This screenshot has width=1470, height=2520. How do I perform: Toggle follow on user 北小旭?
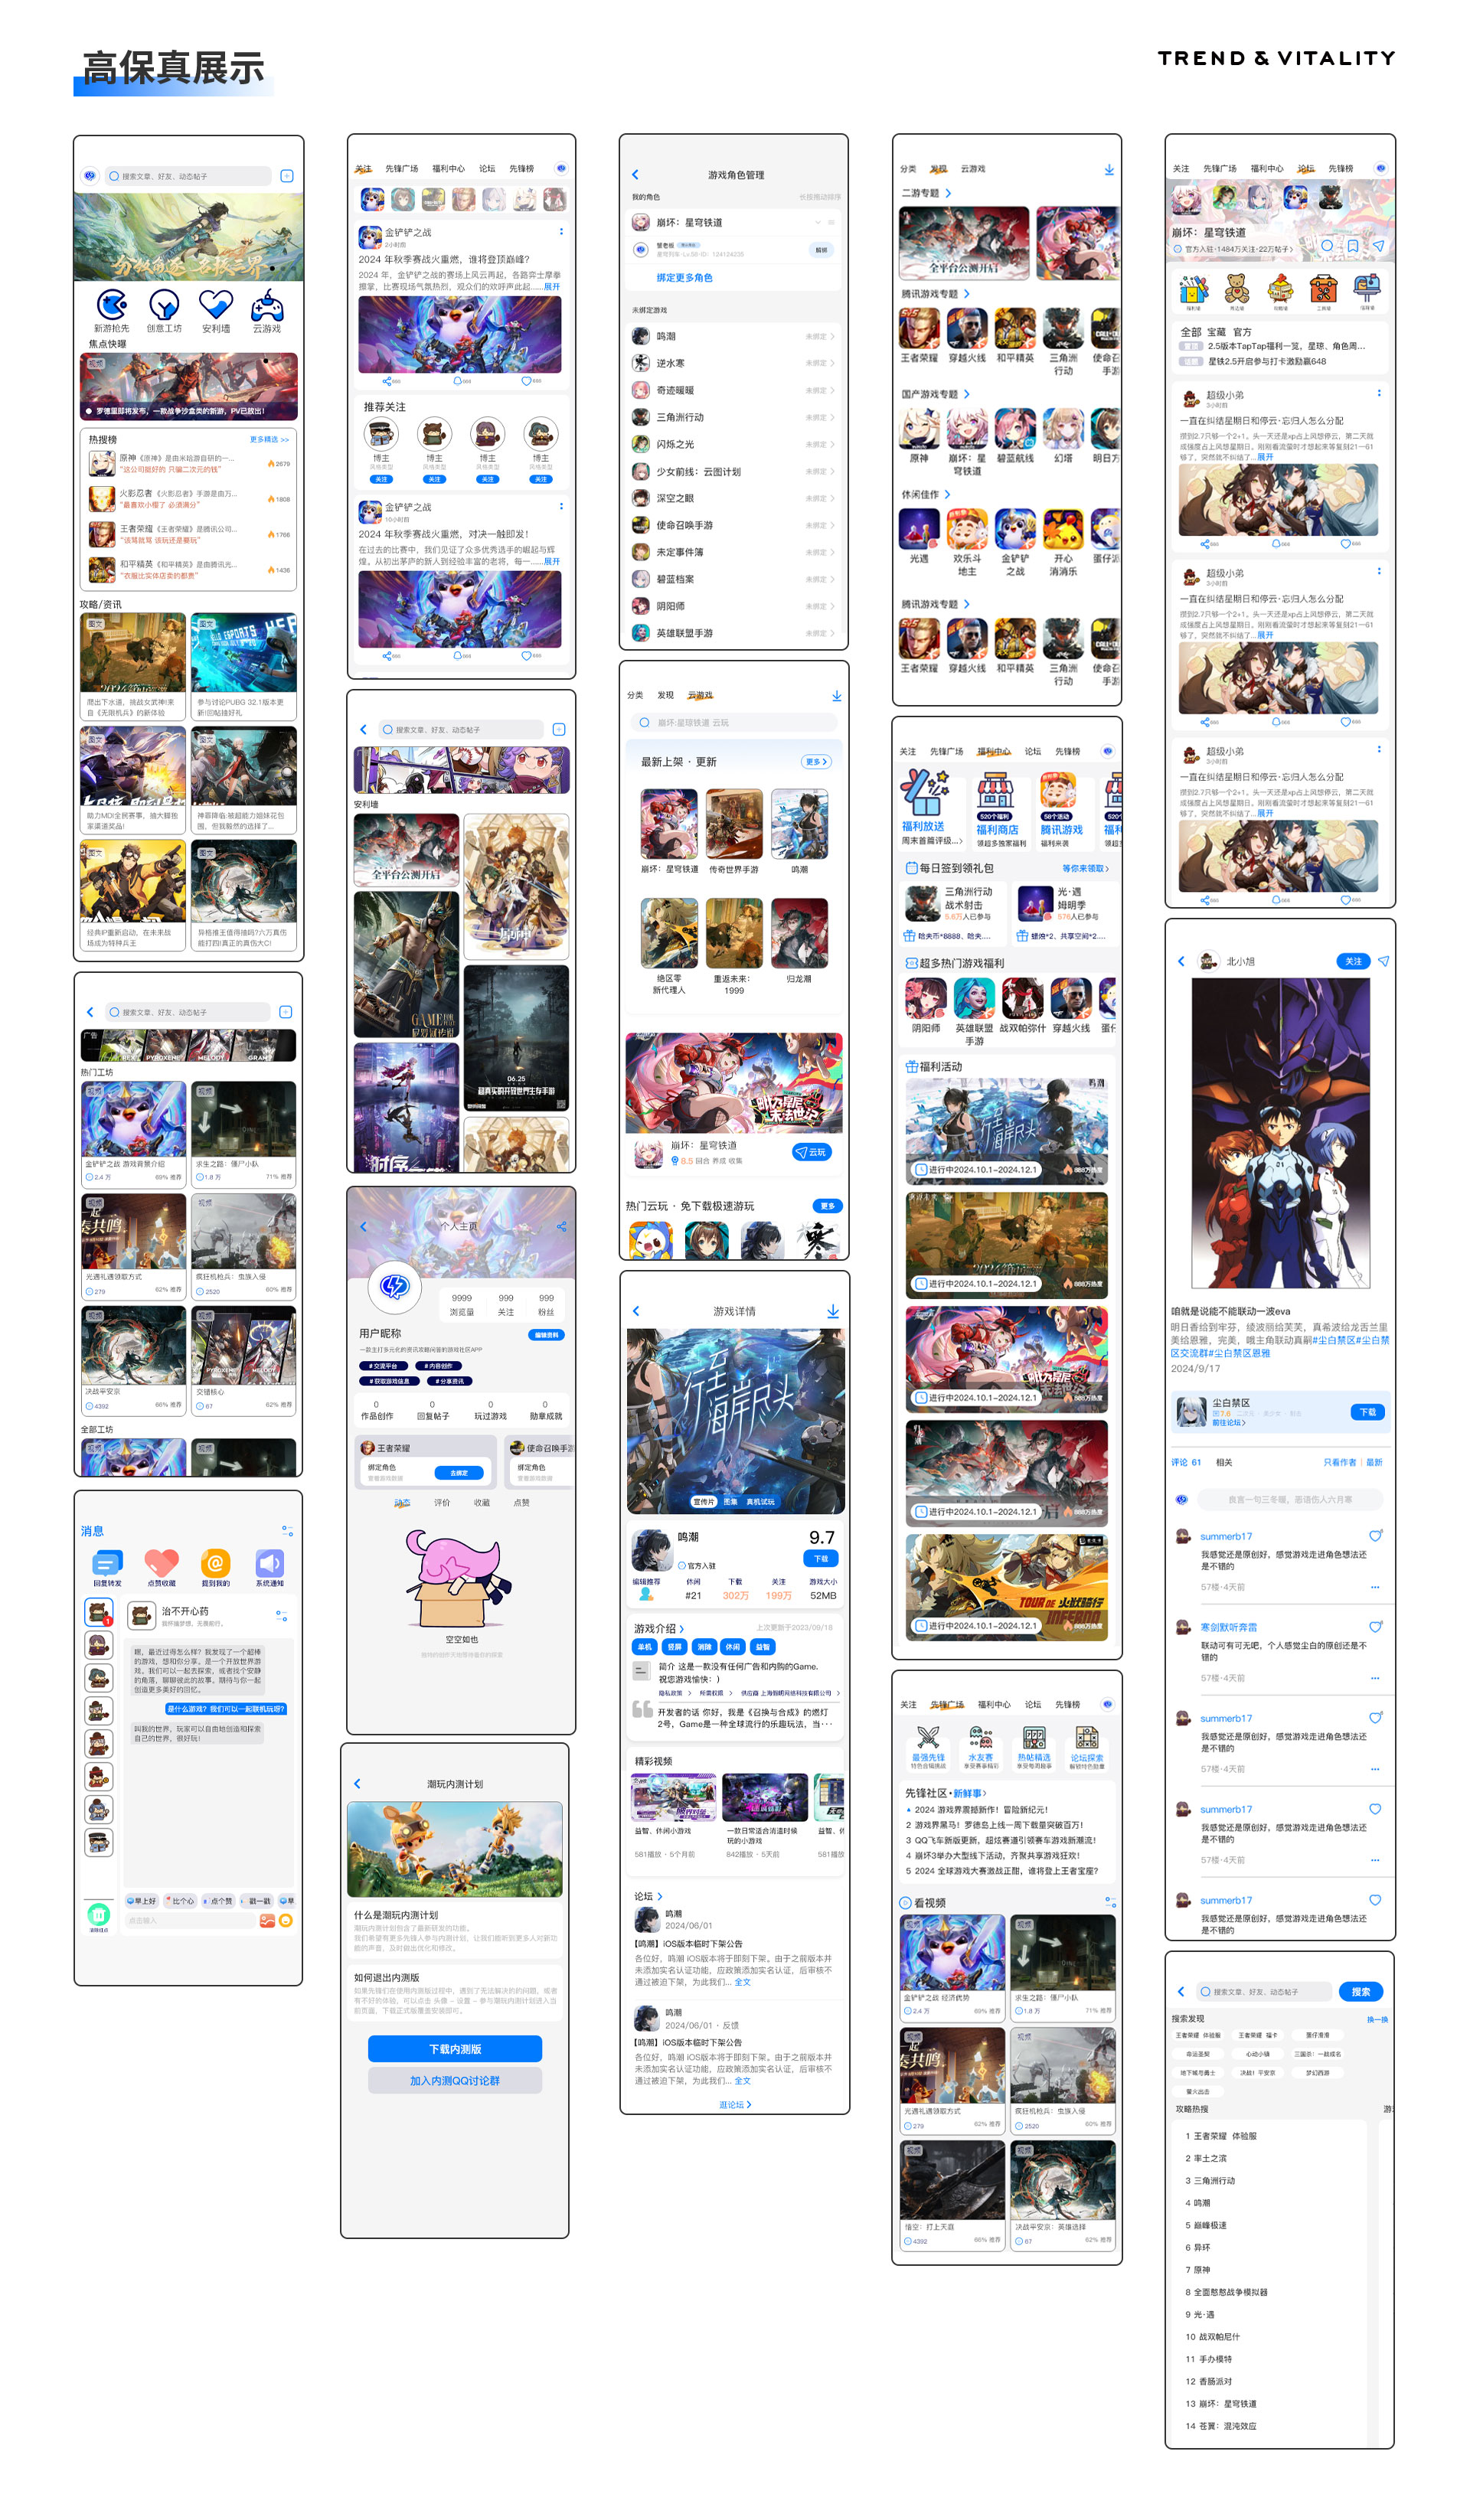tap(1353, 960)
